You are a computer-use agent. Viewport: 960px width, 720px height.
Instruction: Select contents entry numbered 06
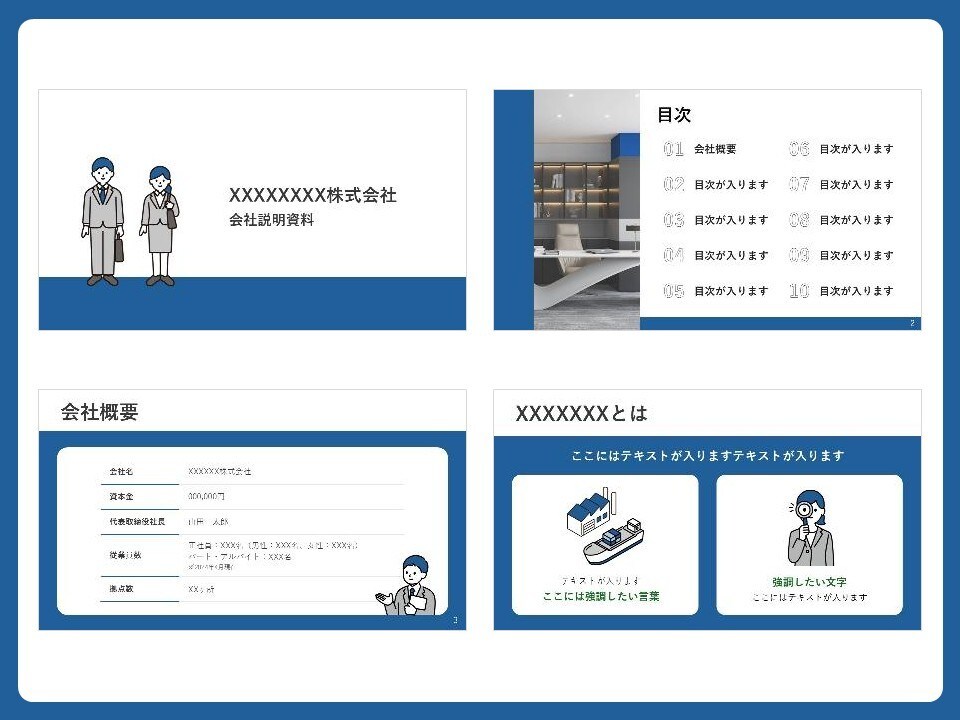pyautogui.click(x=841, y=149)
